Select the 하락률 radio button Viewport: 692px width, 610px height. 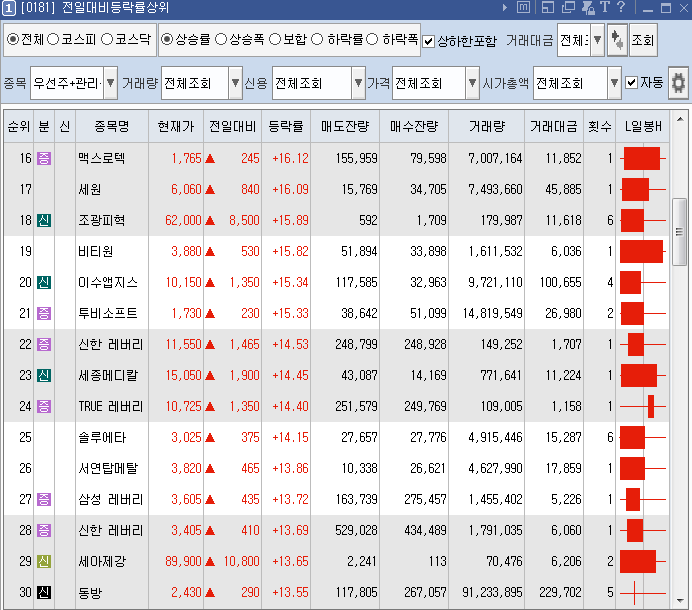pyautogui.click(x=317, y=40)
